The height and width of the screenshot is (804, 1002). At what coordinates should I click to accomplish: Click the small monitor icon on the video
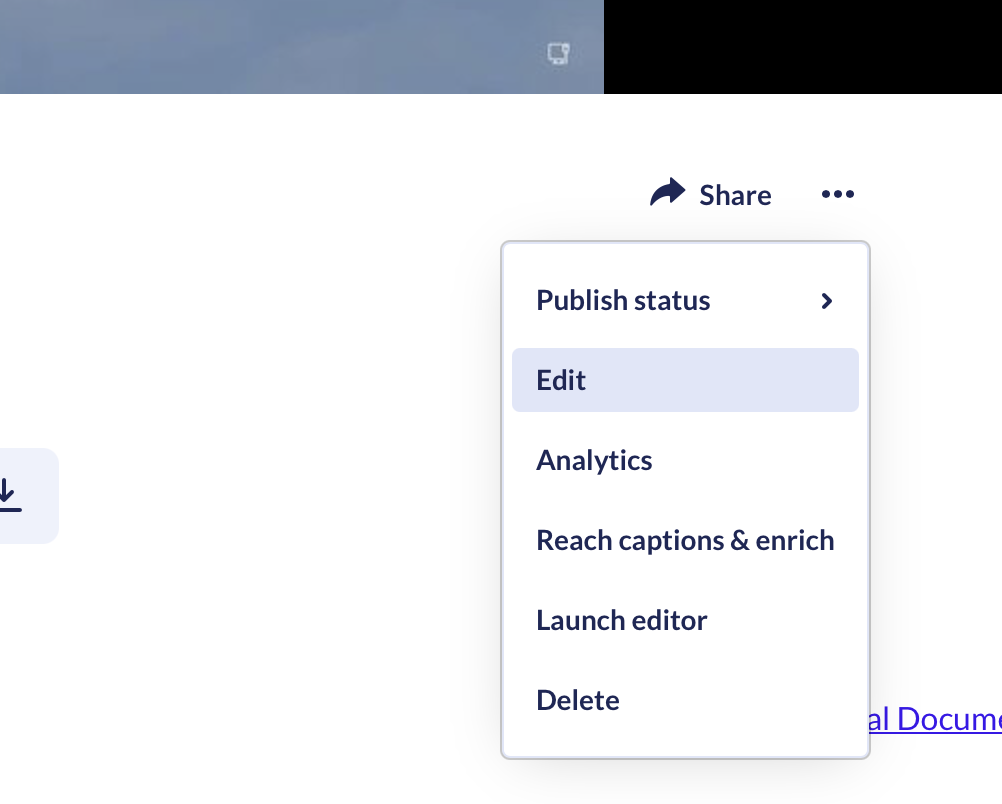pyautogui.click(x=559, y=53)
